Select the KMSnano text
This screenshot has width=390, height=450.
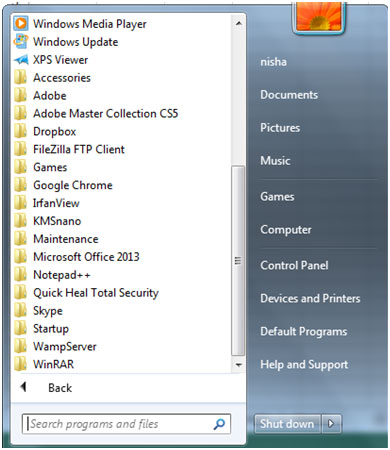57,221
